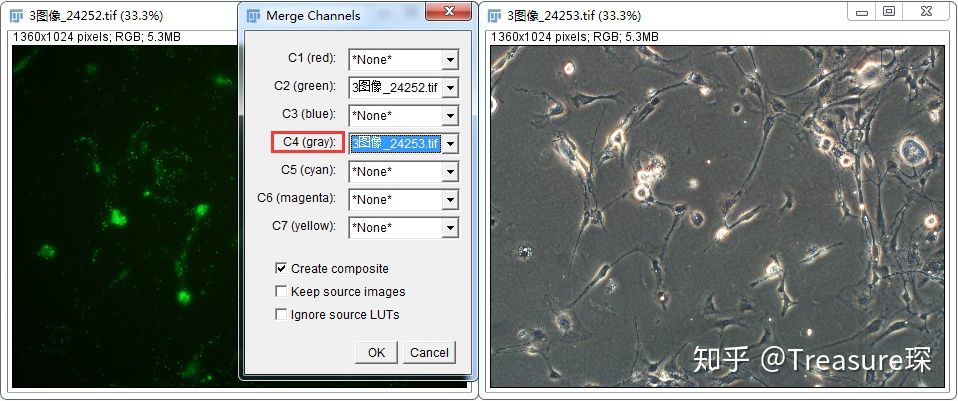
Task: Uncheck Create composite checkbox
Action: pos(281,268)
